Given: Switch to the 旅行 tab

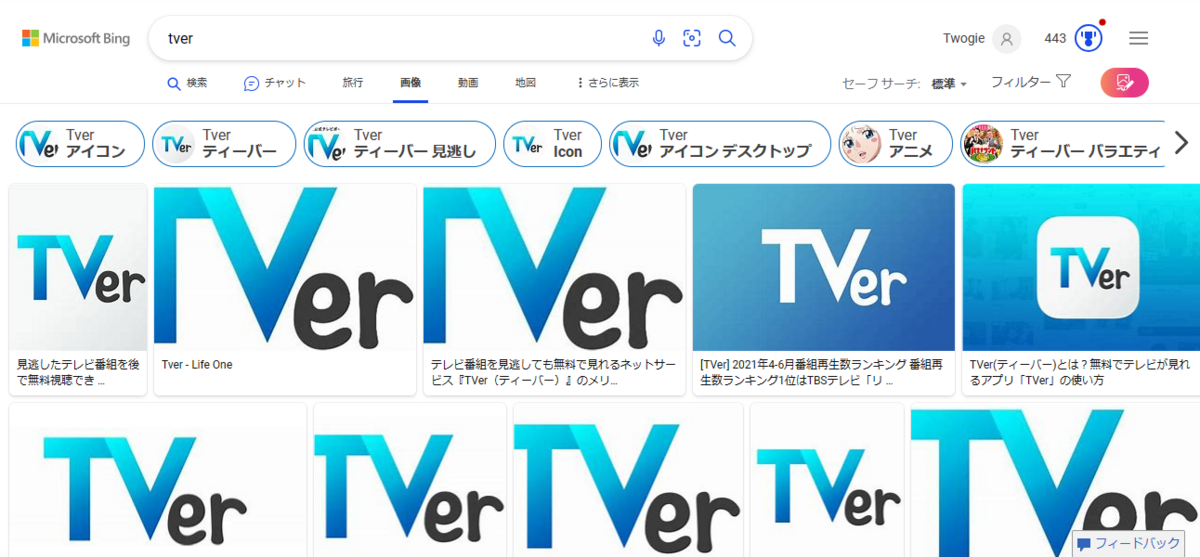Looking at the screenshot, I should coord(353,83).
